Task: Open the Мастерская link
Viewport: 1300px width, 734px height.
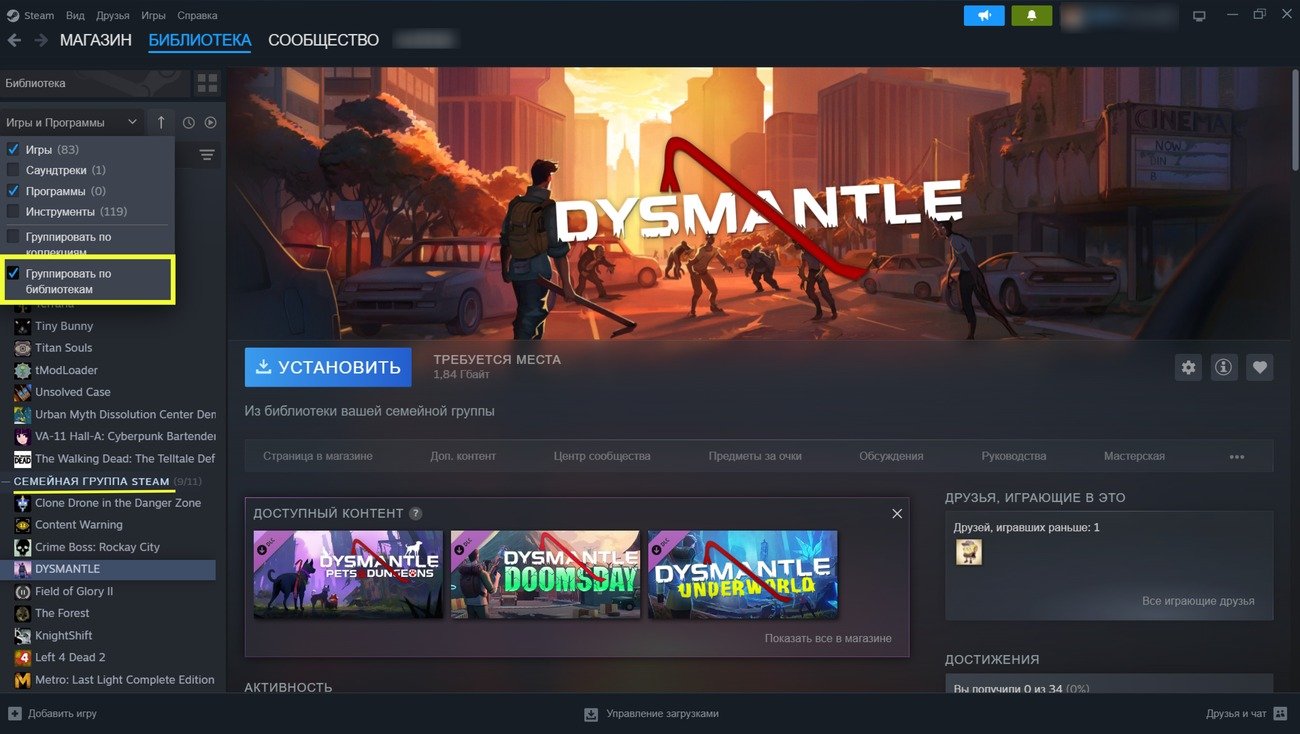Action: coord(1134,456)
